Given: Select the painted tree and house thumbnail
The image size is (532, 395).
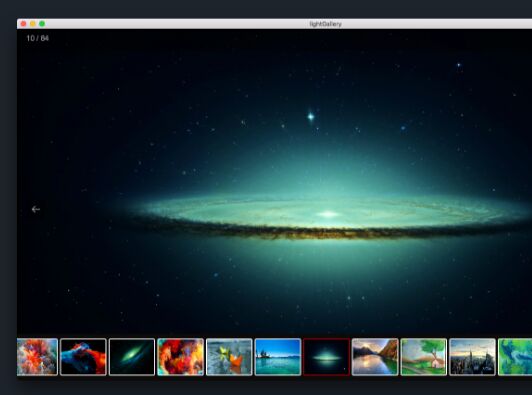Looking at the screenshot, I should coord(423,357).
